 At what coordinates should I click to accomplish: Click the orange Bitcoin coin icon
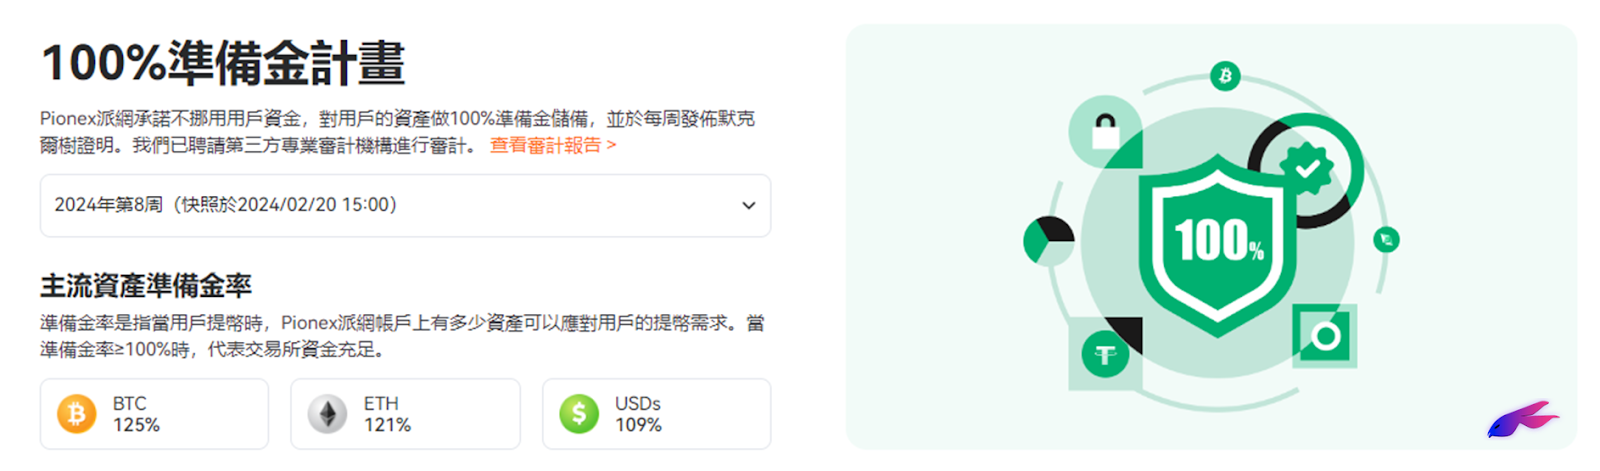77,413
